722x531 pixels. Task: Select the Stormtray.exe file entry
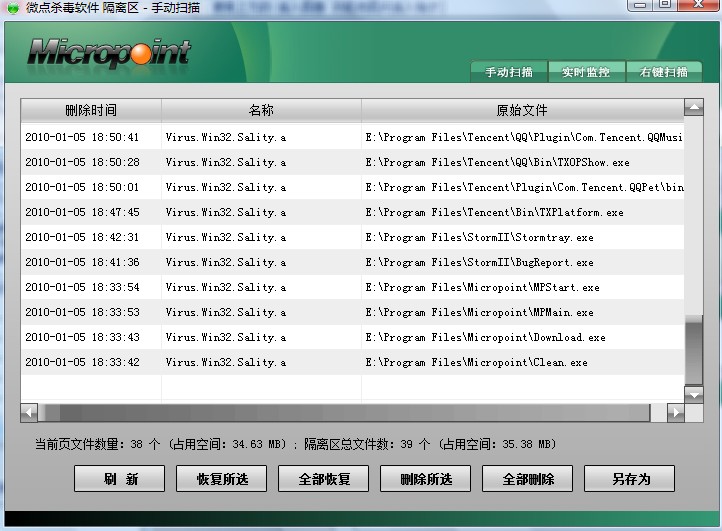coord(352,237)
